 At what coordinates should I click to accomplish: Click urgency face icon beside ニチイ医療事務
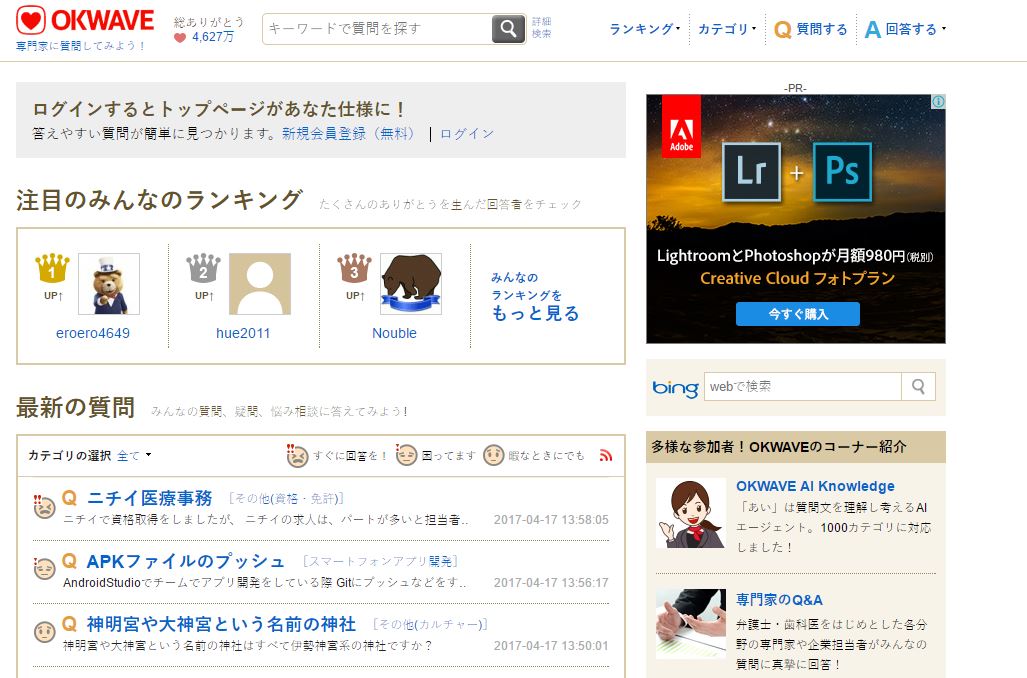45,506
